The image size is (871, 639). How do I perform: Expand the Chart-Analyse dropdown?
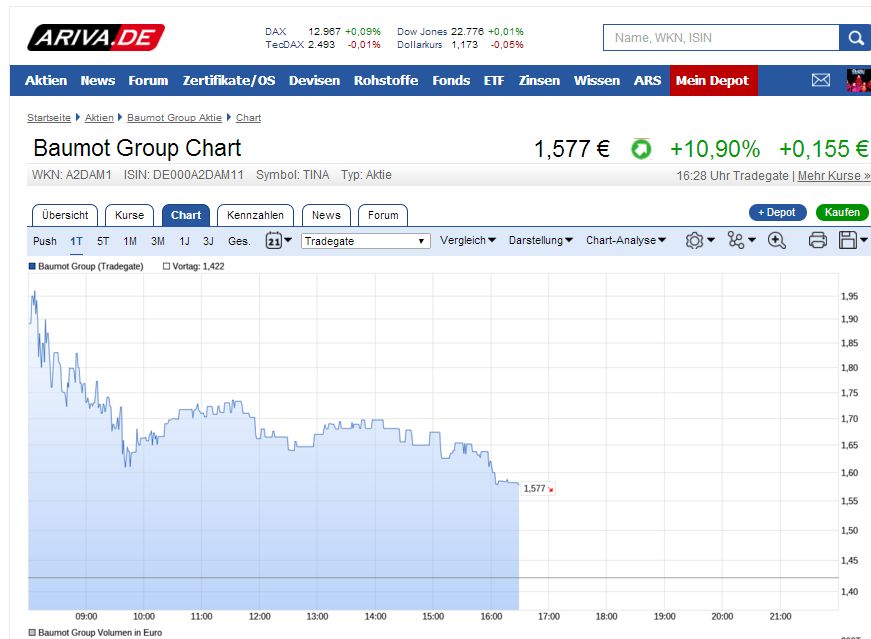[626, 241]
